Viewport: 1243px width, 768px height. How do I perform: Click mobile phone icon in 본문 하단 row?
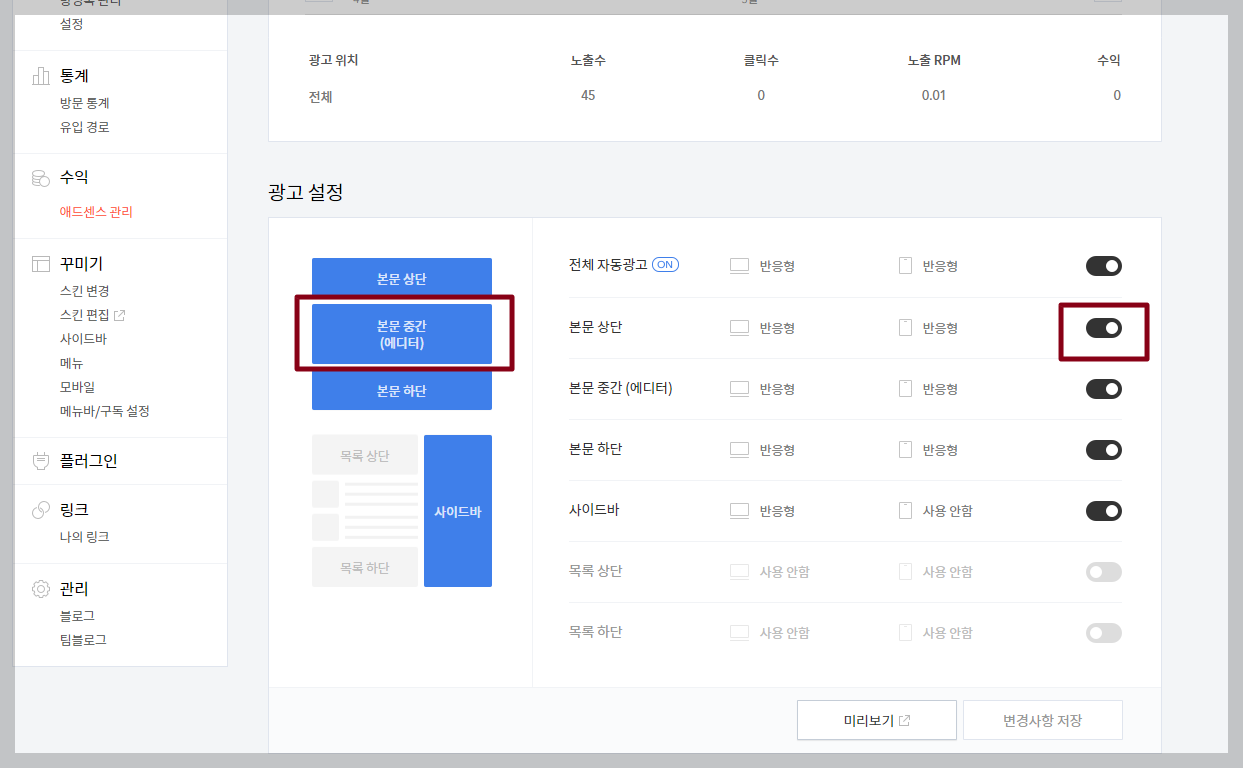[905, 450]
